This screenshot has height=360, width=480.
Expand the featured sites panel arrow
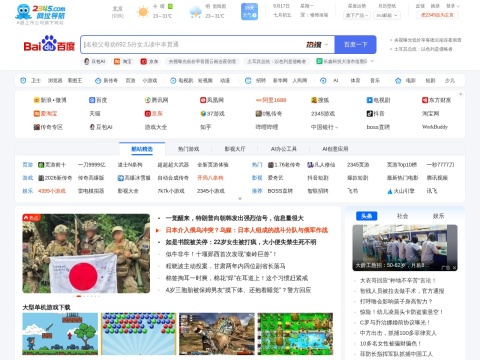pyautogui.click(x=240, y=199)
